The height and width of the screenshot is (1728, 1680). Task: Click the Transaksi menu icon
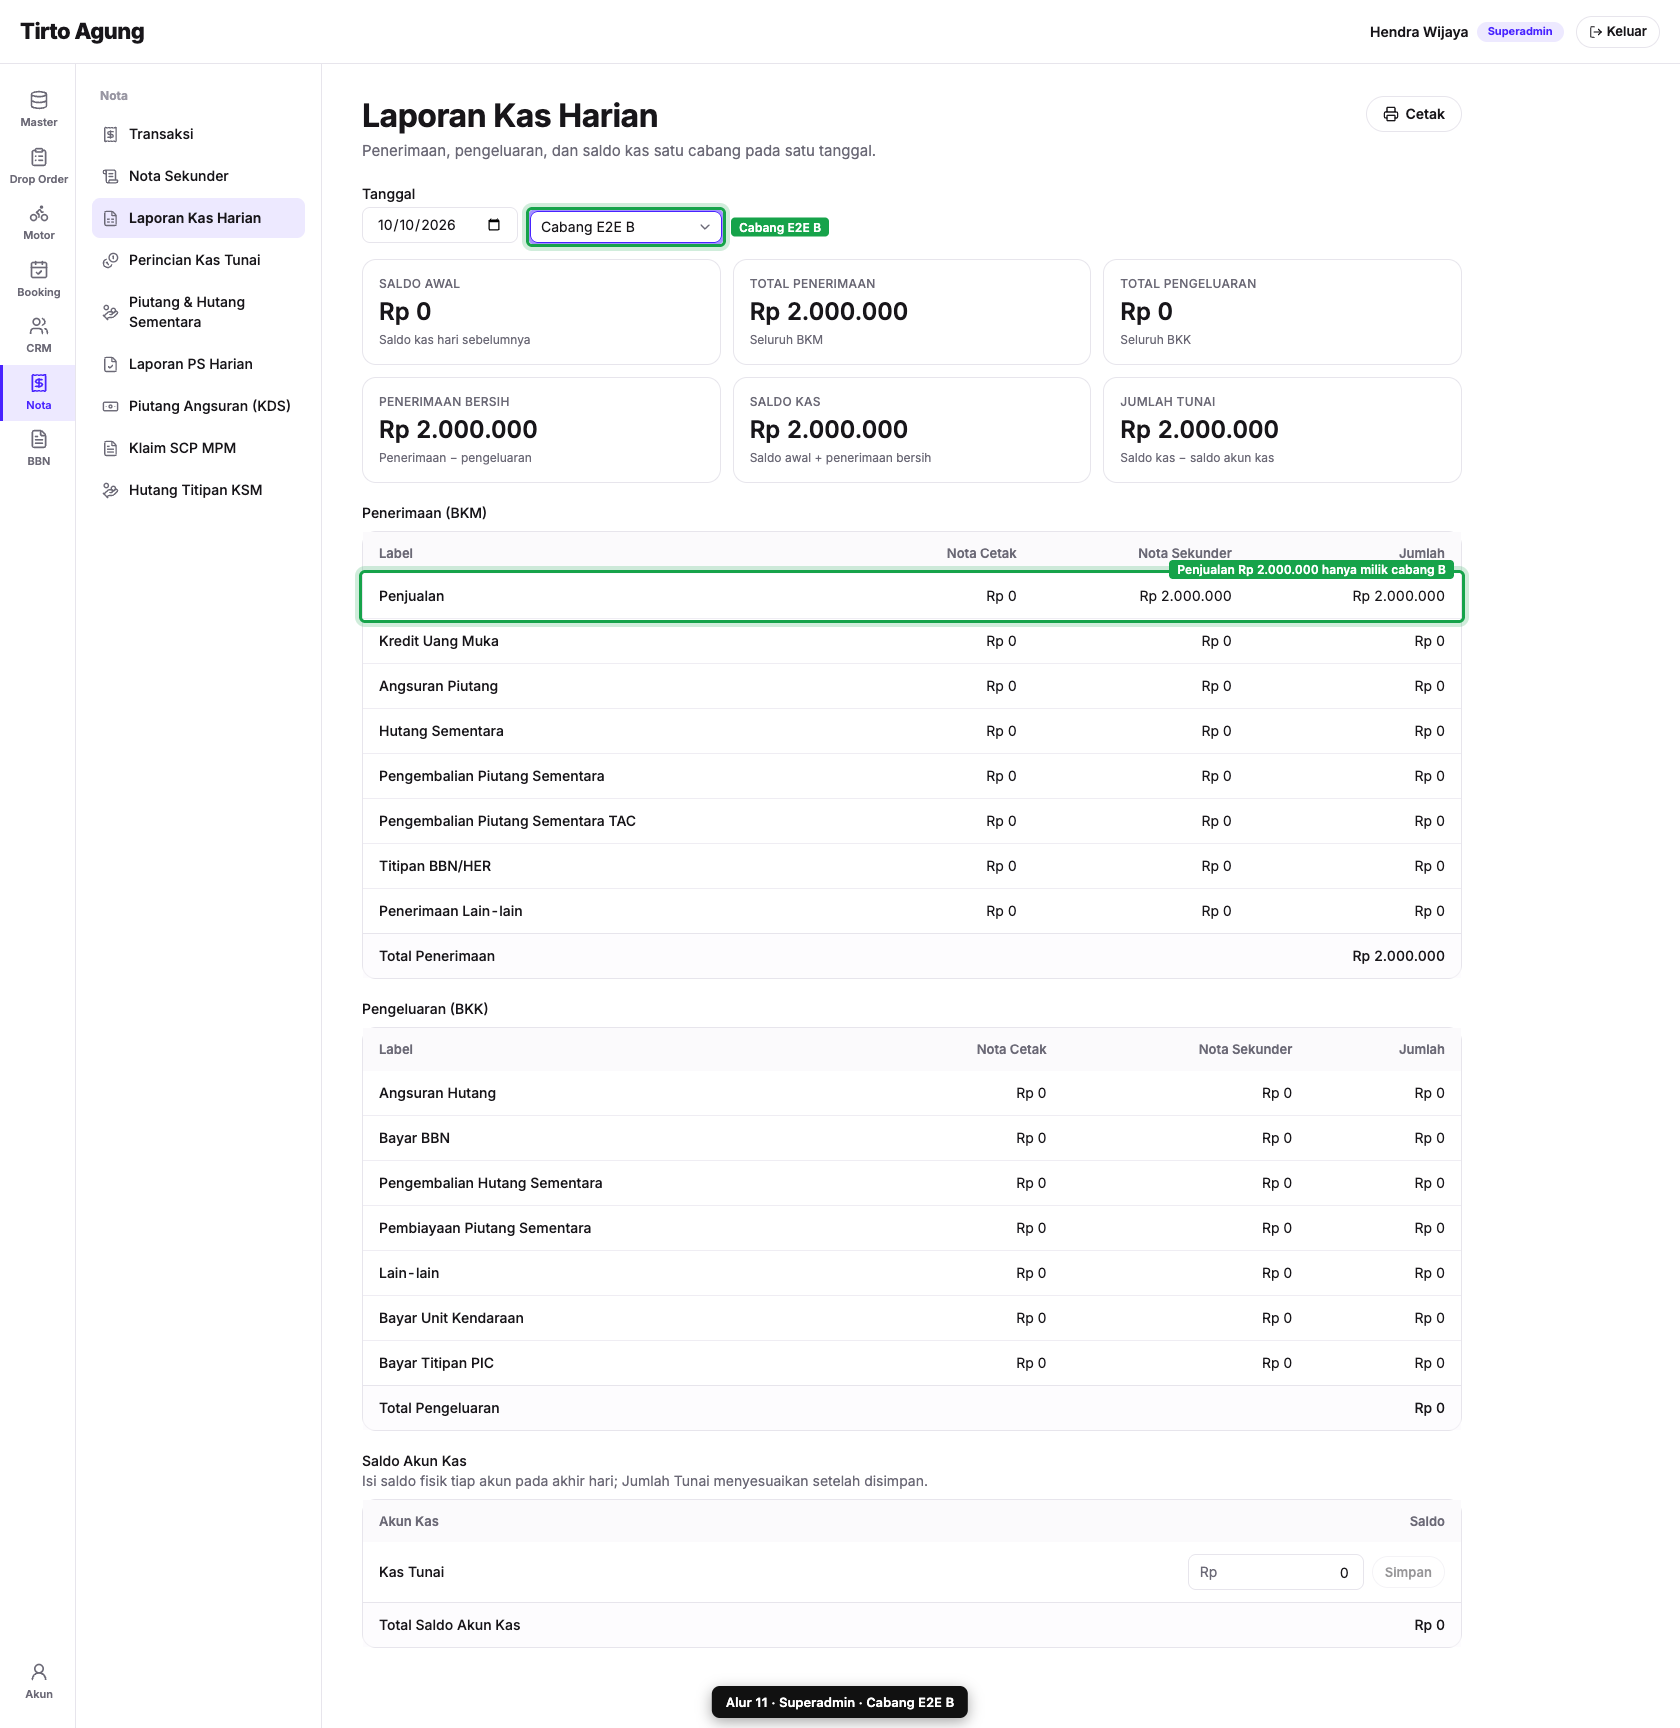pyautogui.click(x=111, y=134)
